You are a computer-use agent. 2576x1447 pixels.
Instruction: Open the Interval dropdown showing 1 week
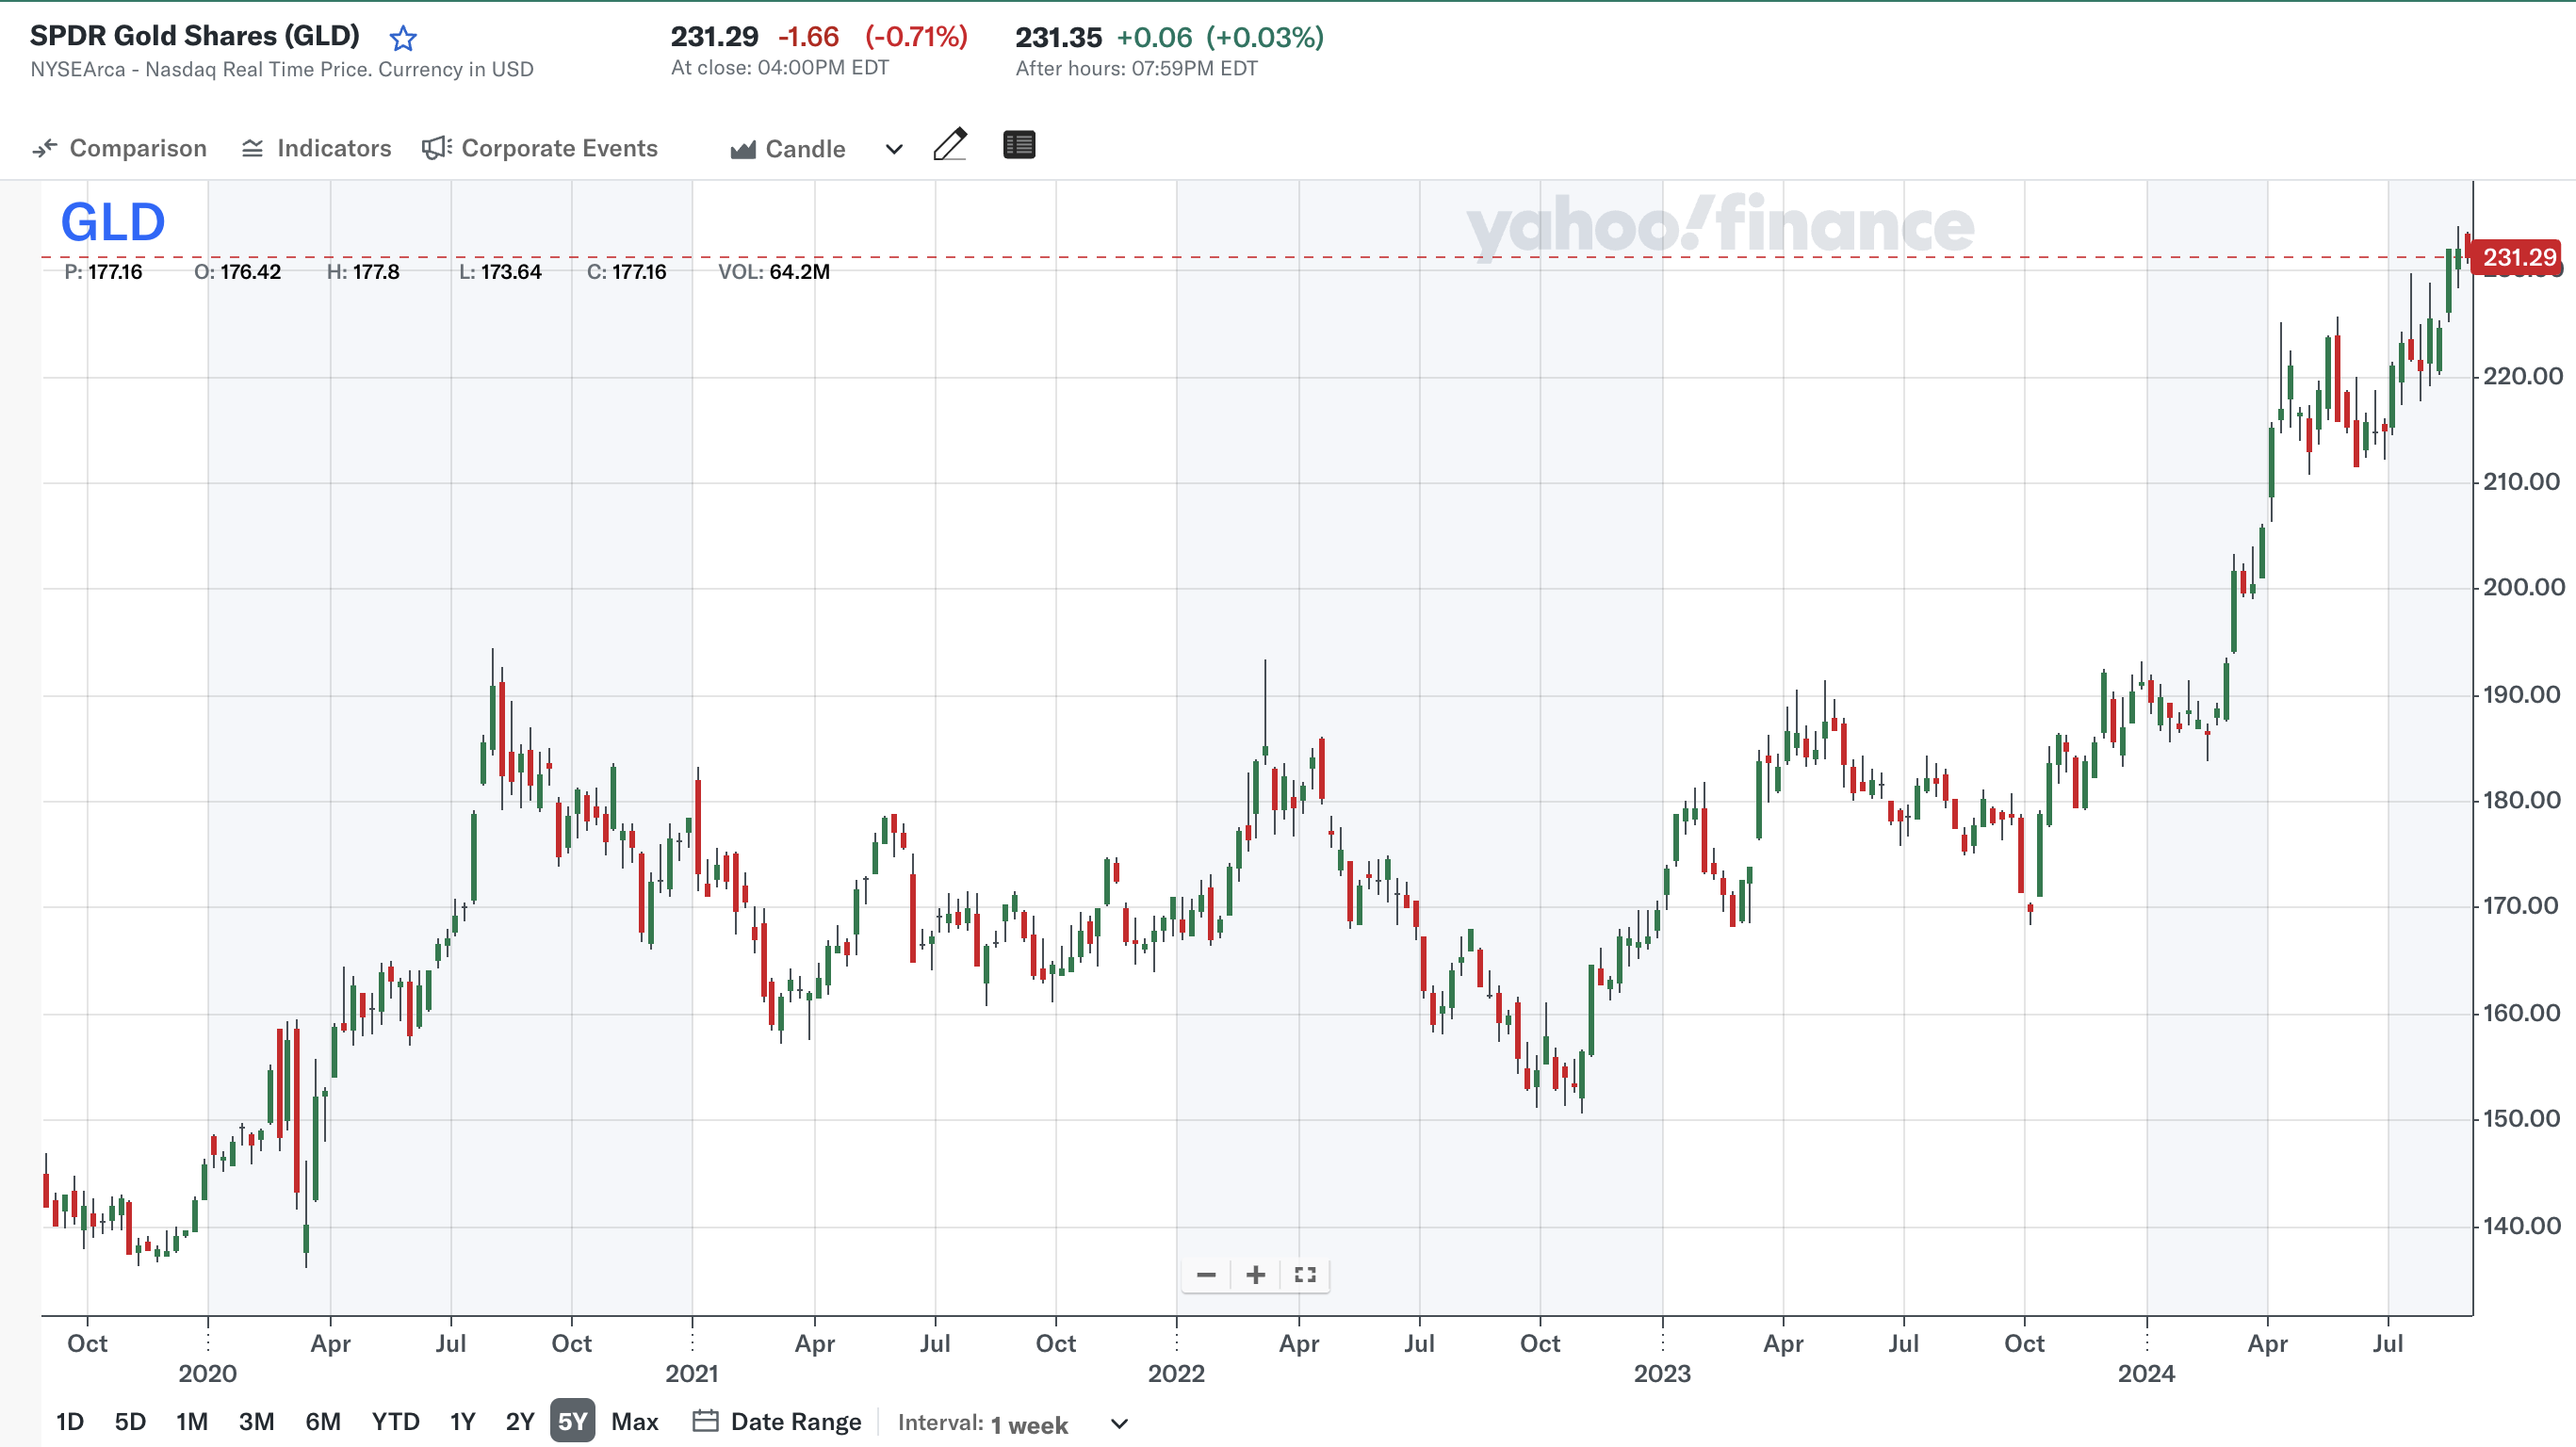pos(1117,1424)
